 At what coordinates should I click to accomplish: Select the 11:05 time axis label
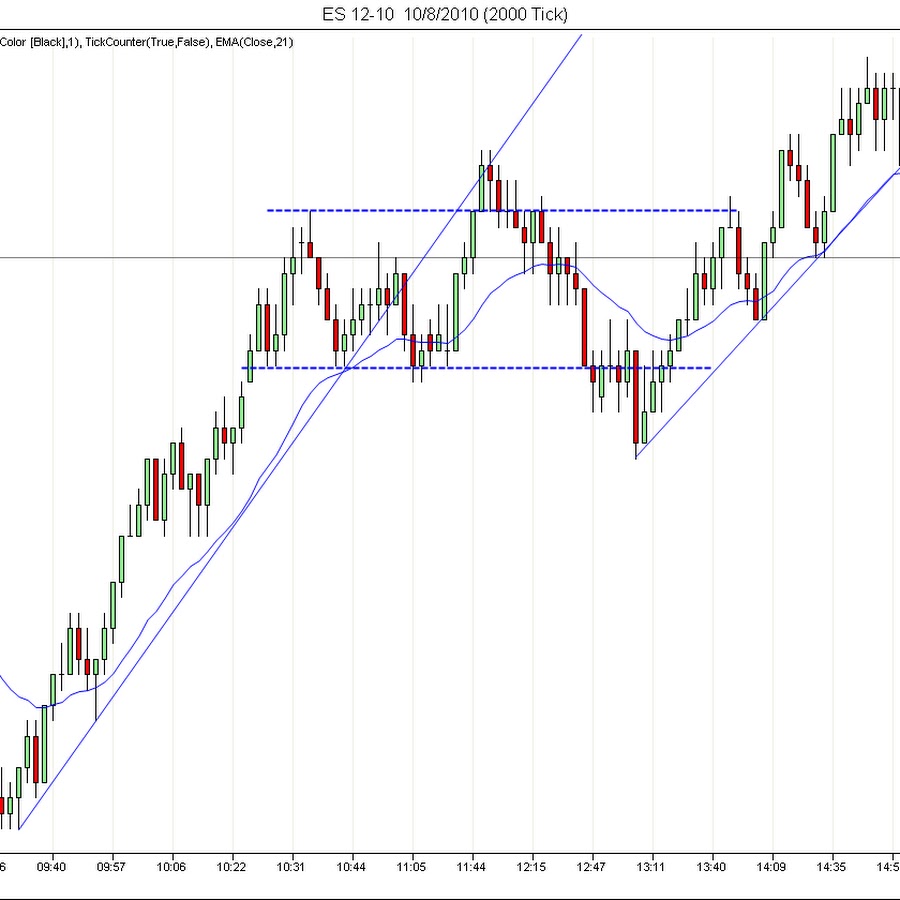(411, 867)
